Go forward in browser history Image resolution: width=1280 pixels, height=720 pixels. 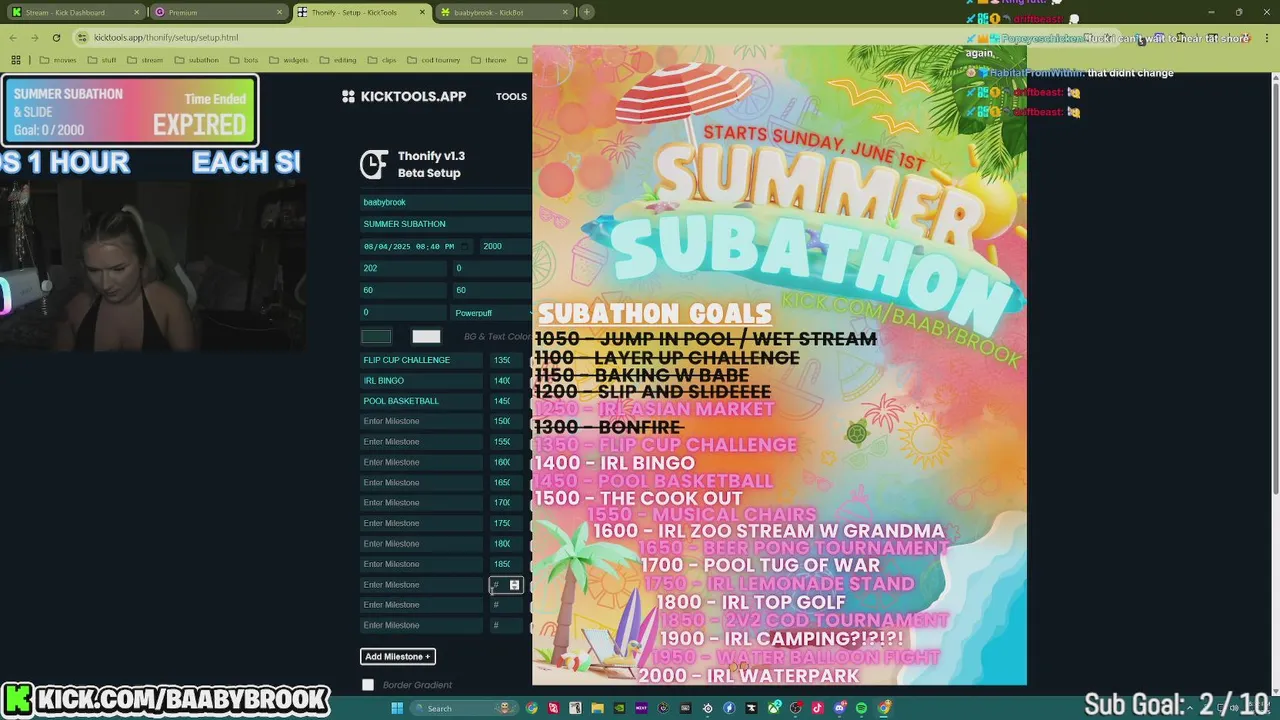coord(34,37)
